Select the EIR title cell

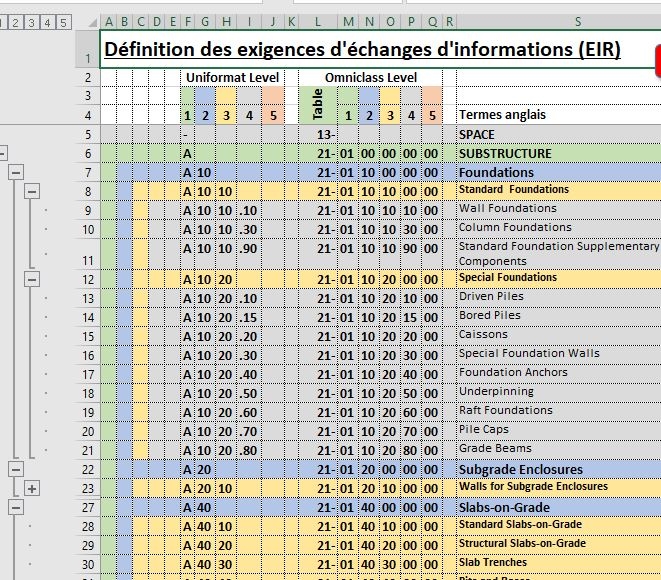(x=380, y=49)
